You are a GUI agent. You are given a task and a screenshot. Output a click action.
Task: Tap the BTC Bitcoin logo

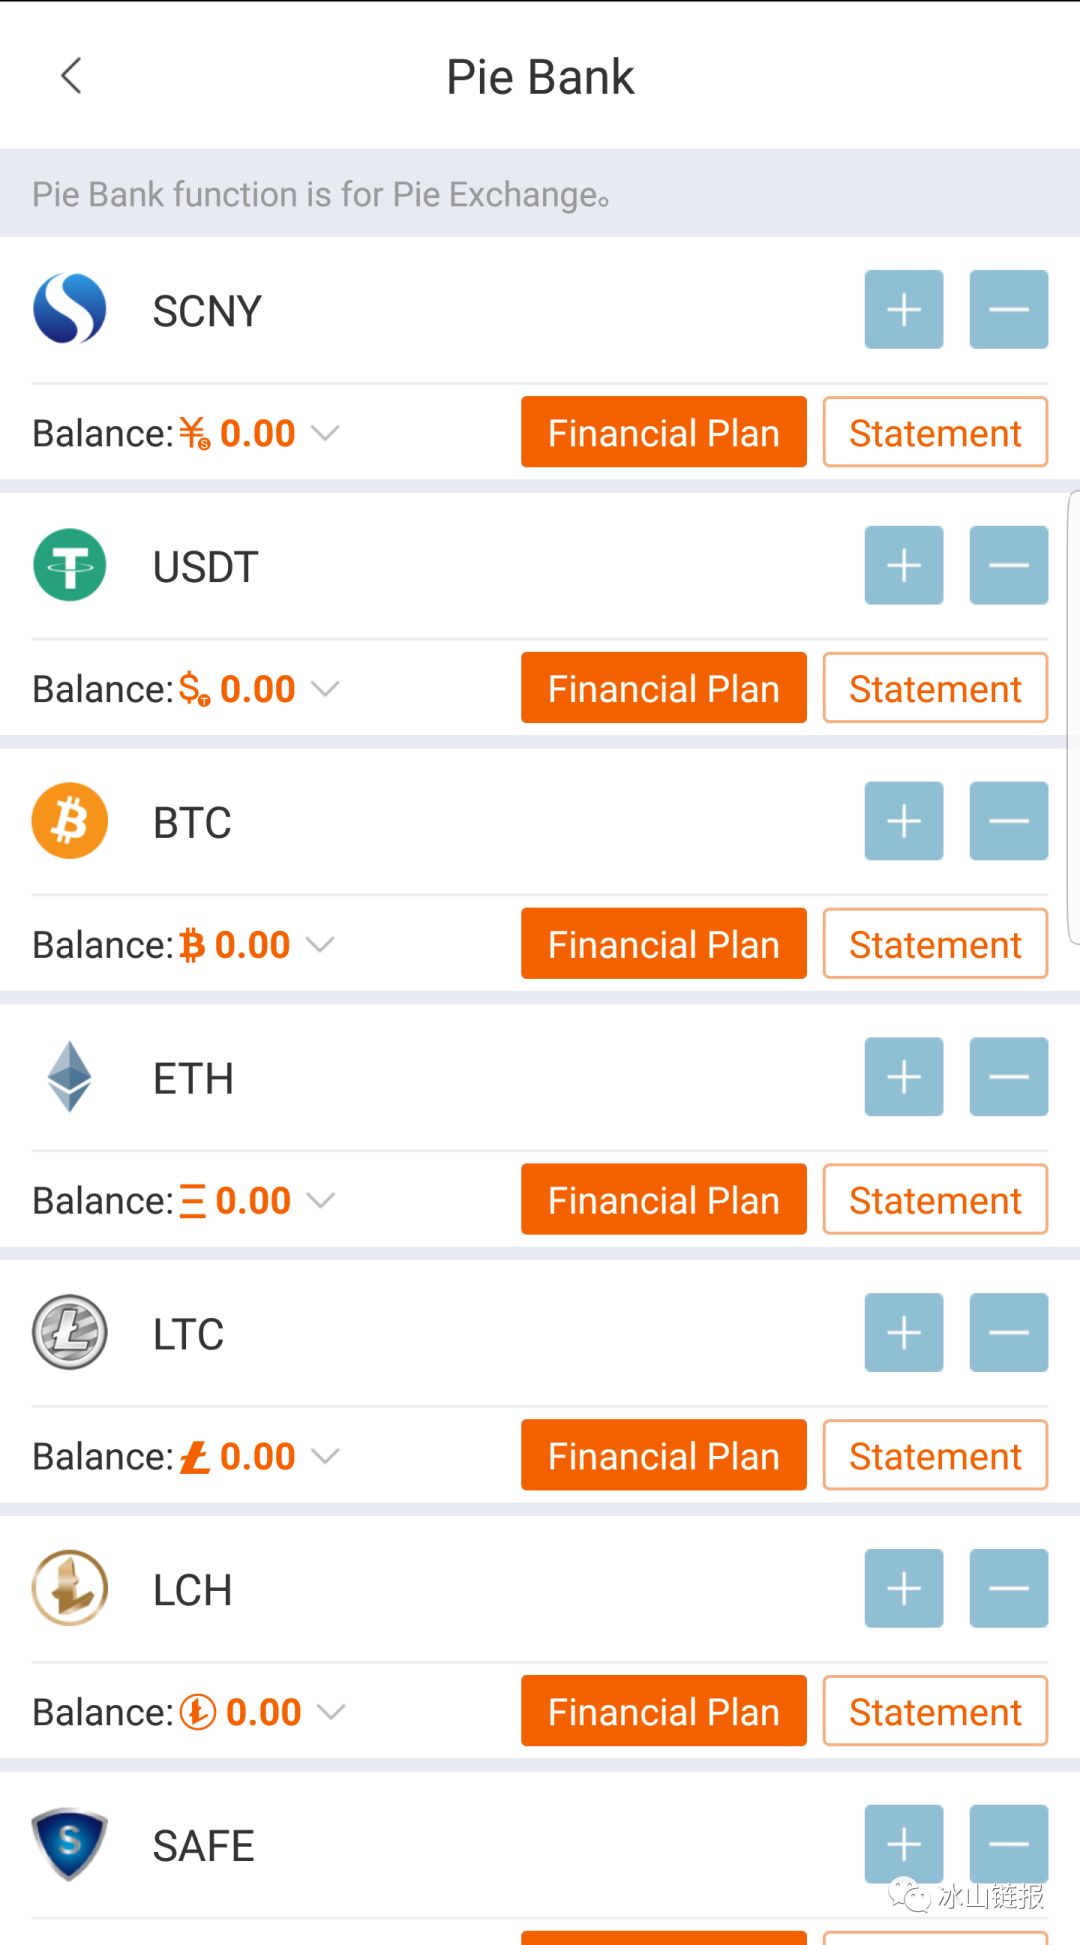[x=70, y=821]
